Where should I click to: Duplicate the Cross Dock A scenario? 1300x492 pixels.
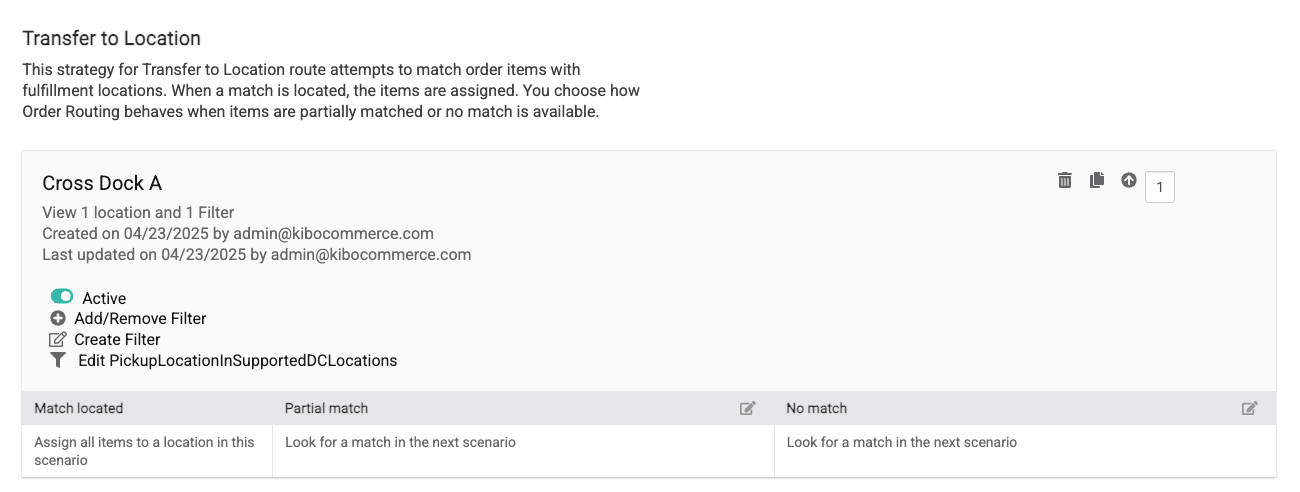click(x=1097, y=180)
